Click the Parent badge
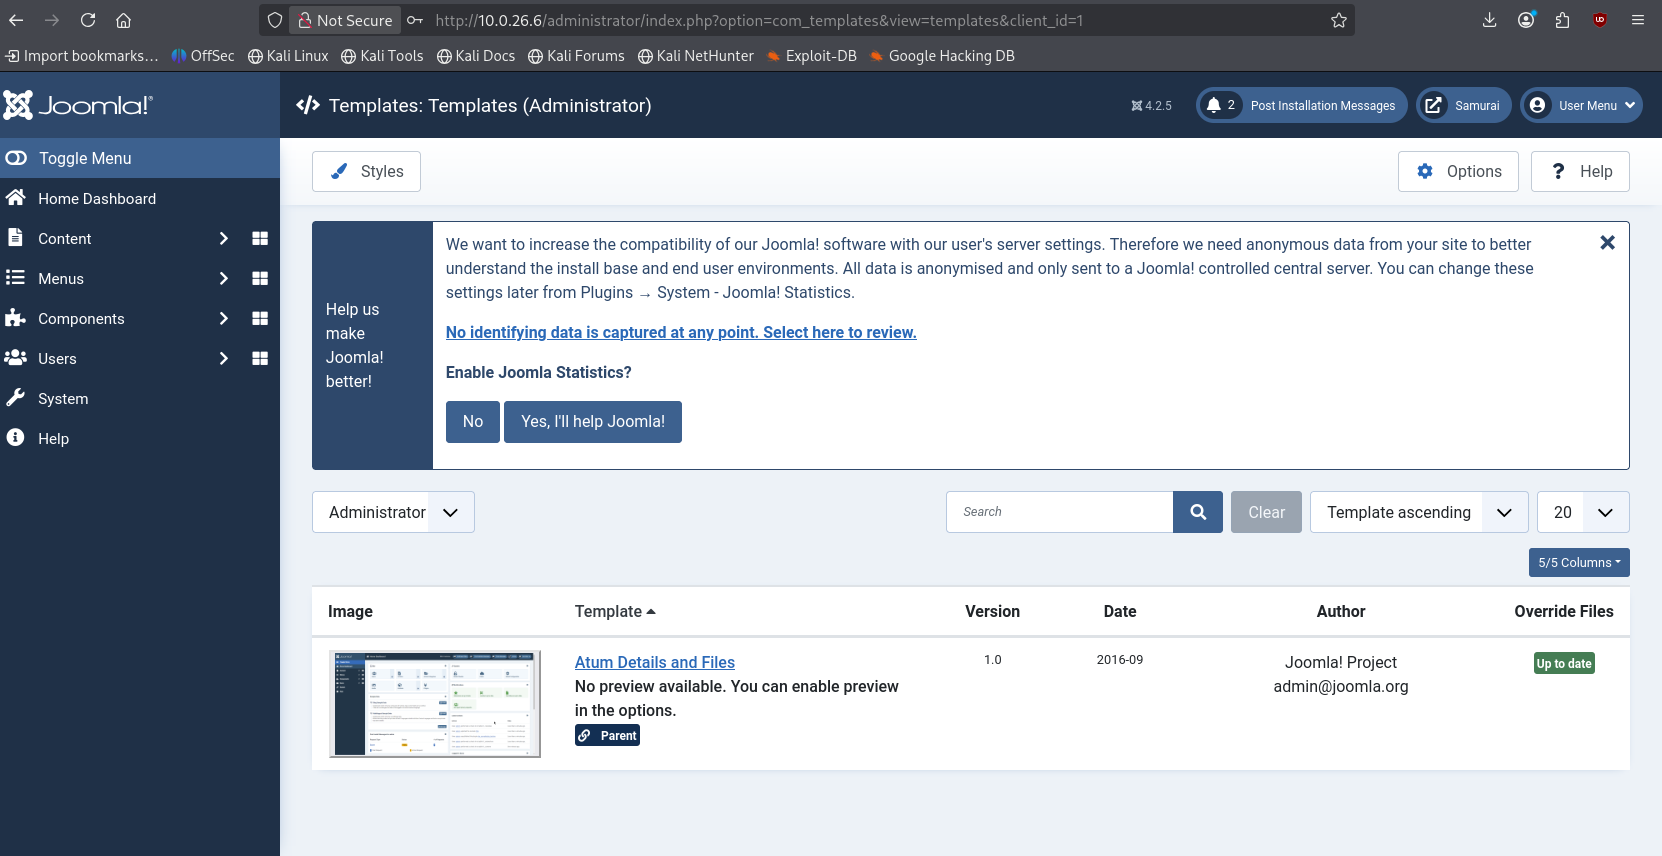 coord(607,735)
